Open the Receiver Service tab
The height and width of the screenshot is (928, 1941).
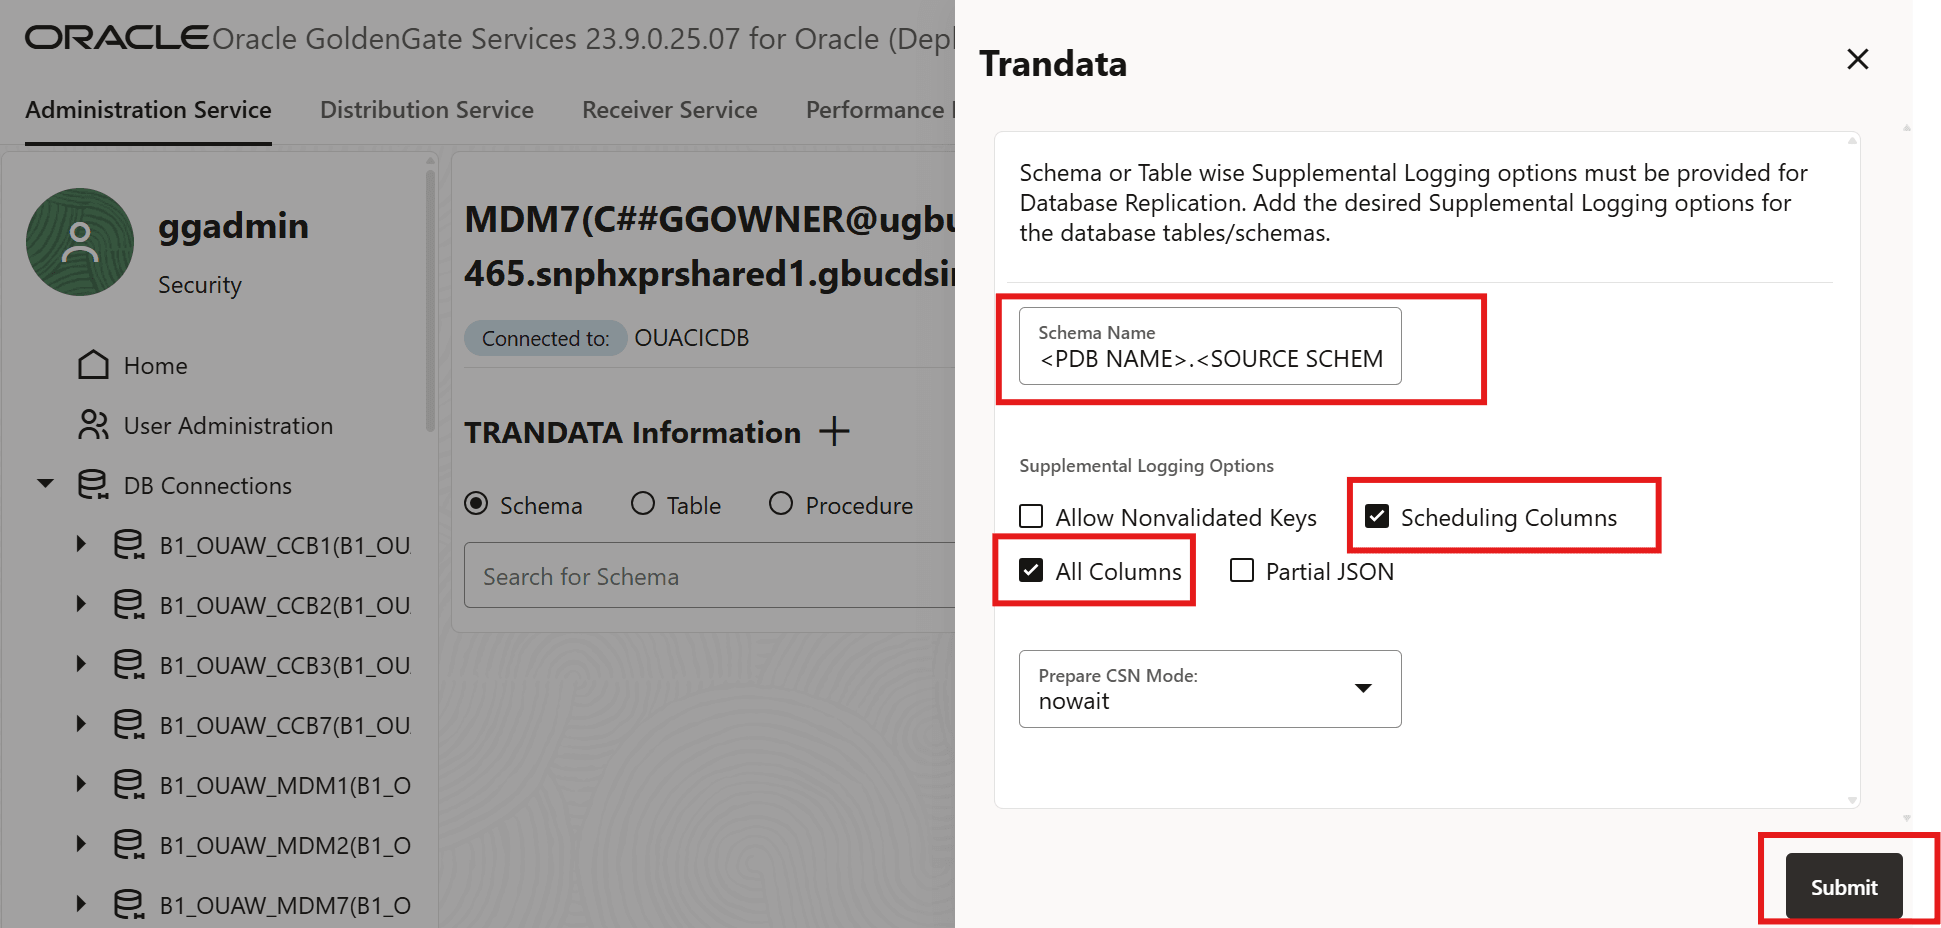669,110
